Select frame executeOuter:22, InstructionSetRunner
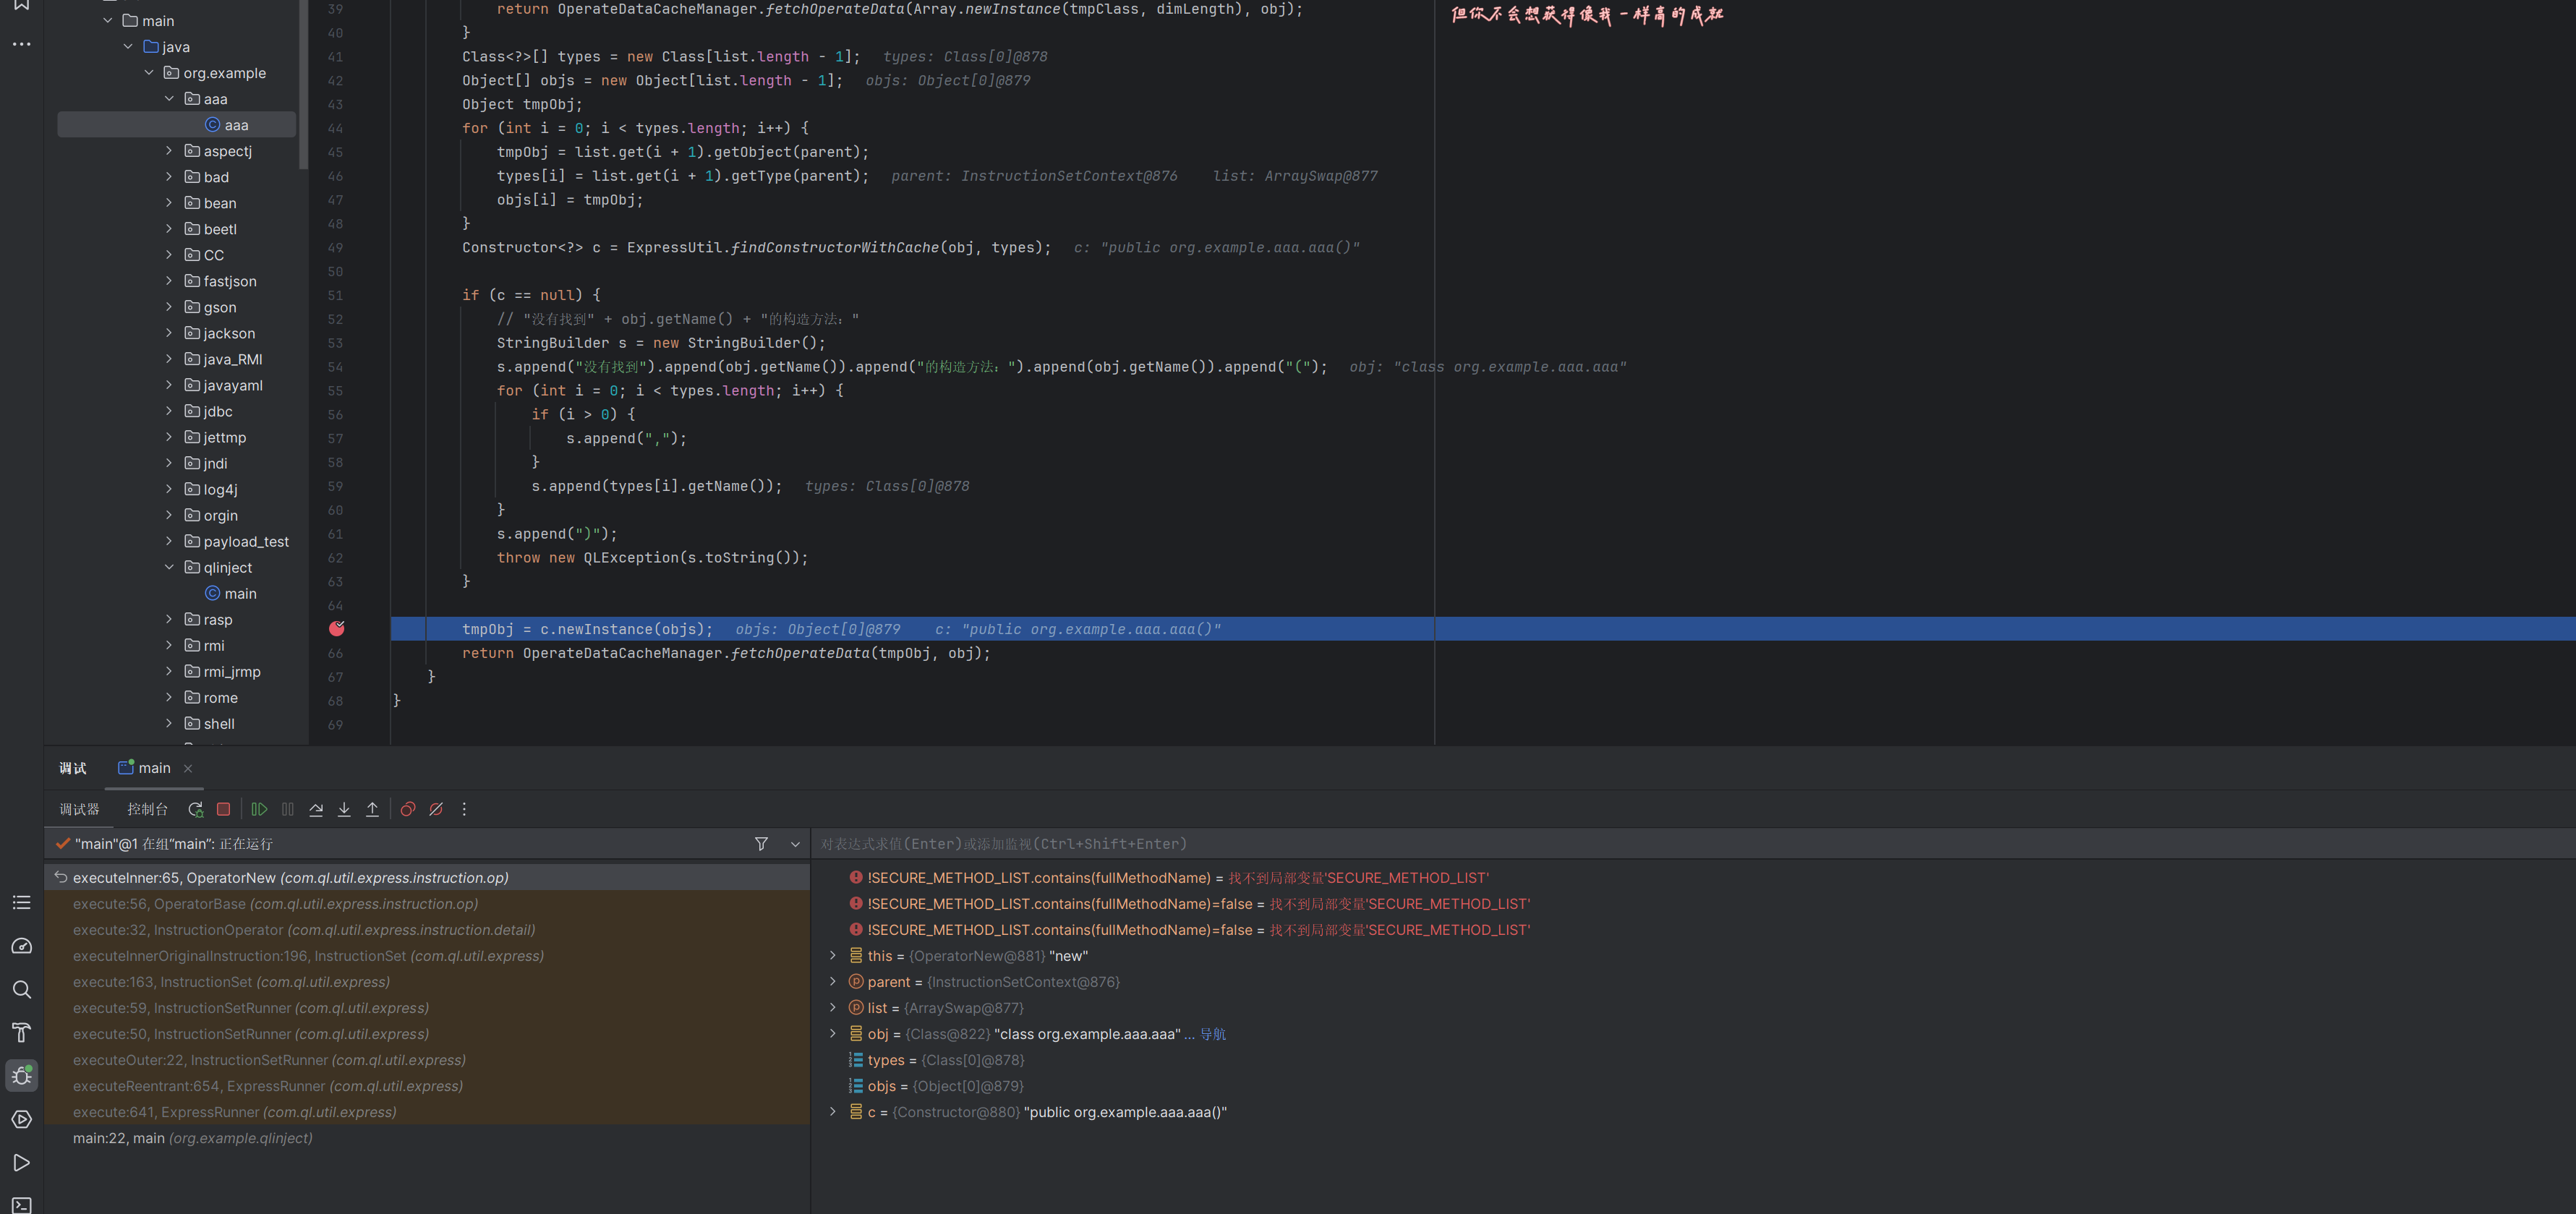The image size is (2576, 1214). (x=428, y=1059)
